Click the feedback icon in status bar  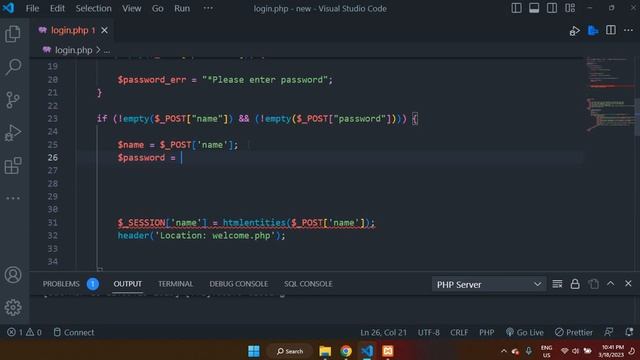pyautogui.click(x=609, y=332)
